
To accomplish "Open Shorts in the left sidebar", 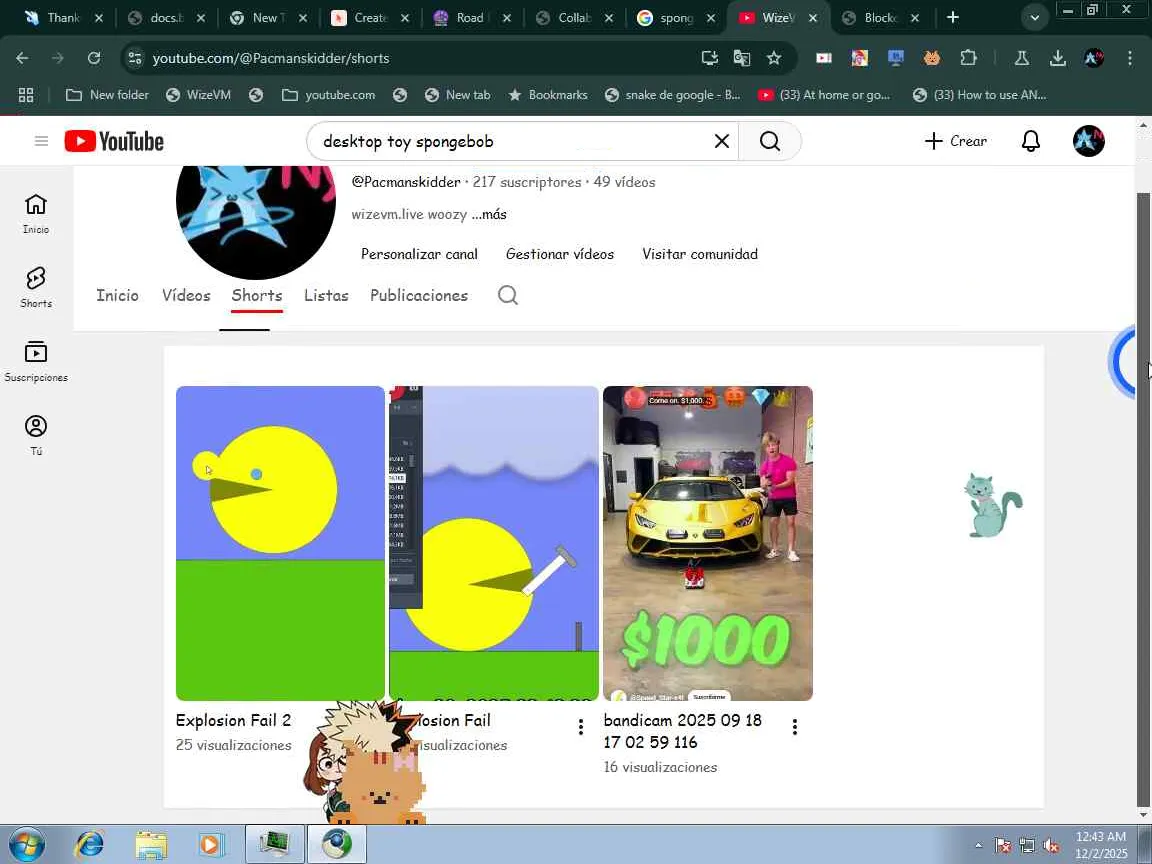I will click(x=35, y=287).
